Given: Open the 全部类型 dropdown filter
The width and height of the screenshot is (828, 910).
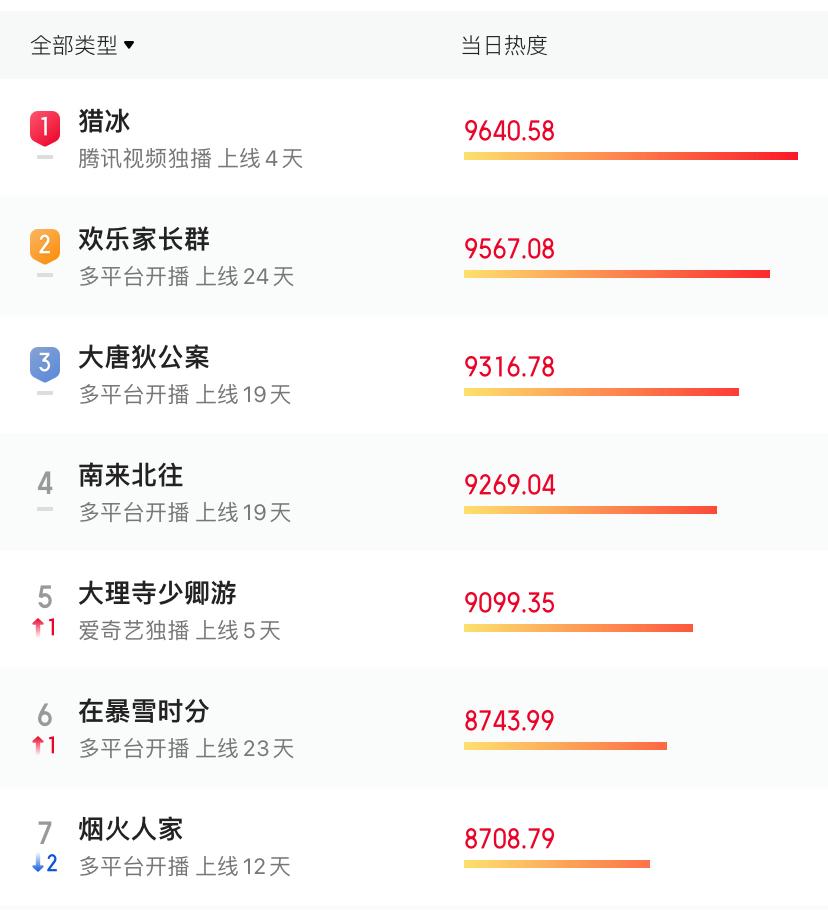Looking at the screenshot, I should click(x=82, y=45).
